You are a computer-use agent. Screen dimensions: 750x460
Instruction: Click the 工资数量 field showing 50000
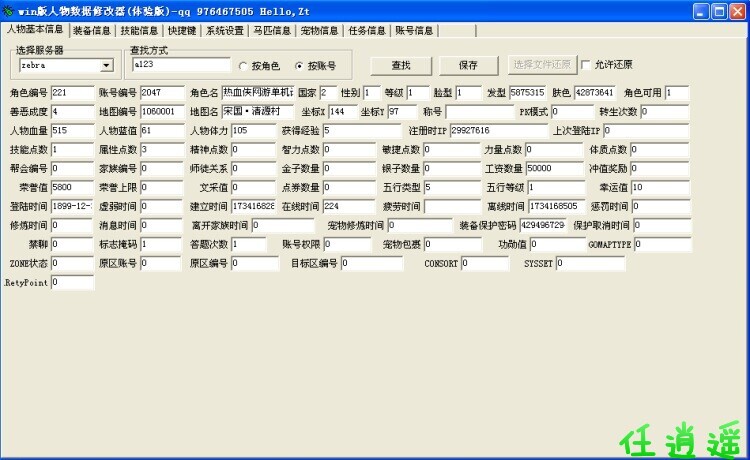coord(555,169)
